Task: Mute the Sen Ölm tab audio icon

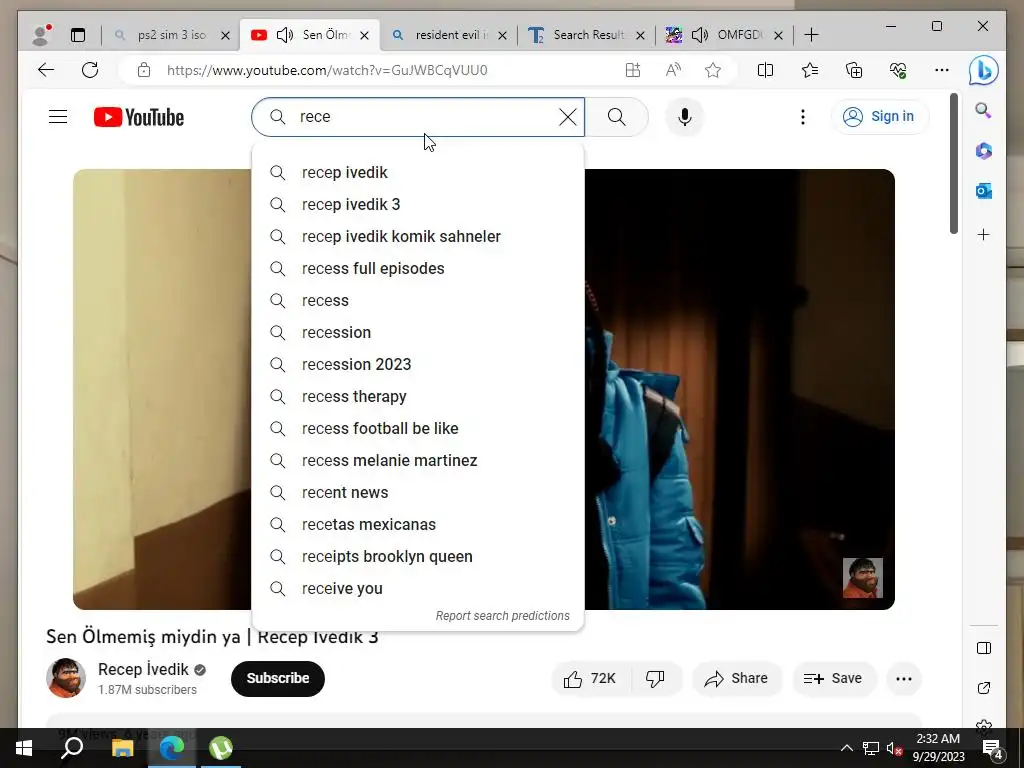Action: [285, 35]
